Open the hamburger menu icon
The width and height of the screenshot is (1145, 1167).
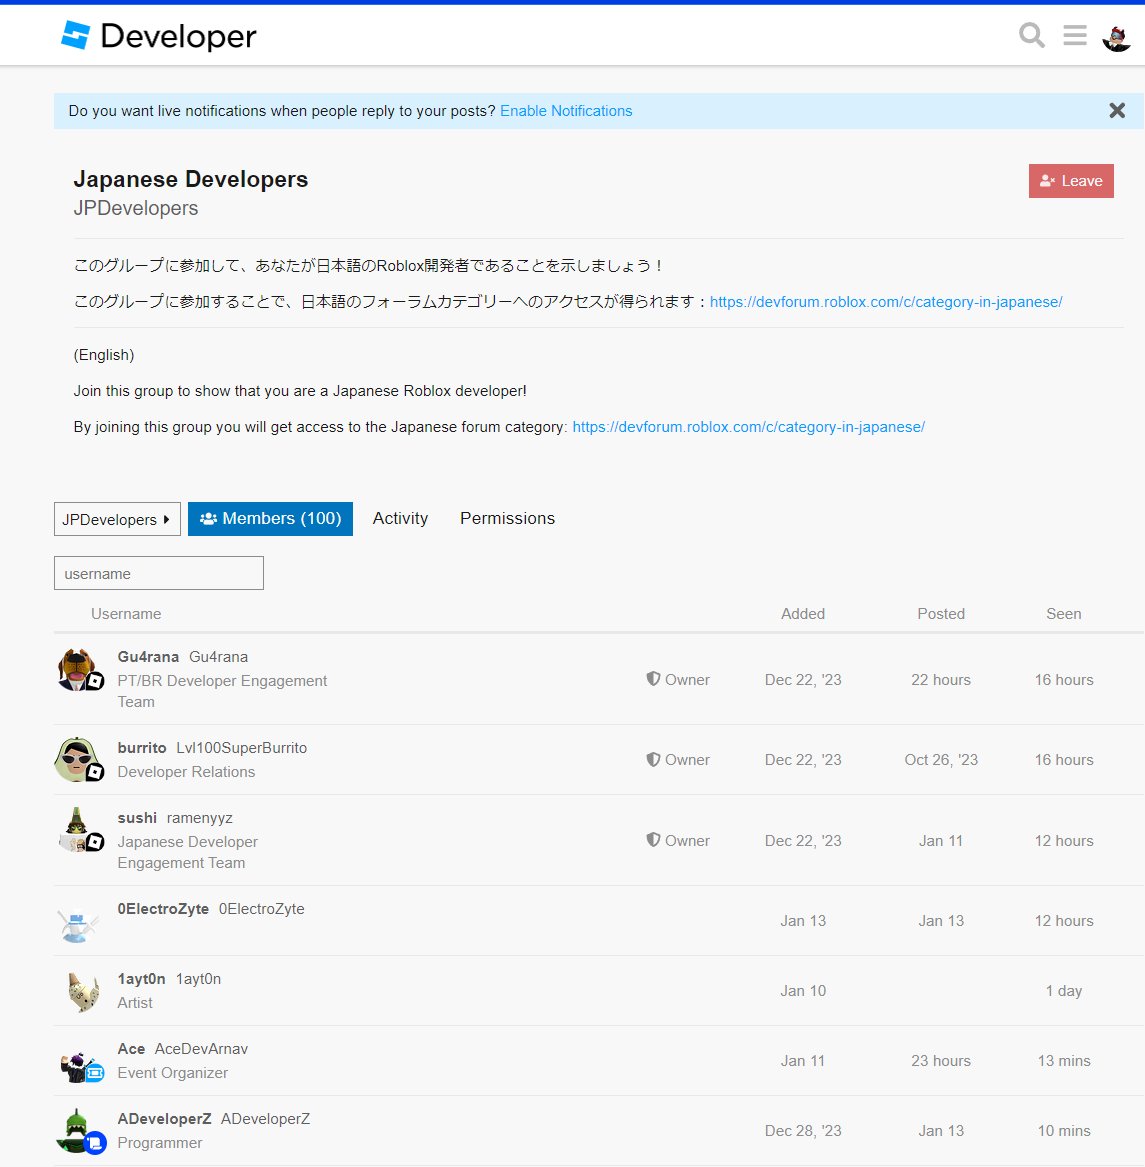[x=1074, y=35]
